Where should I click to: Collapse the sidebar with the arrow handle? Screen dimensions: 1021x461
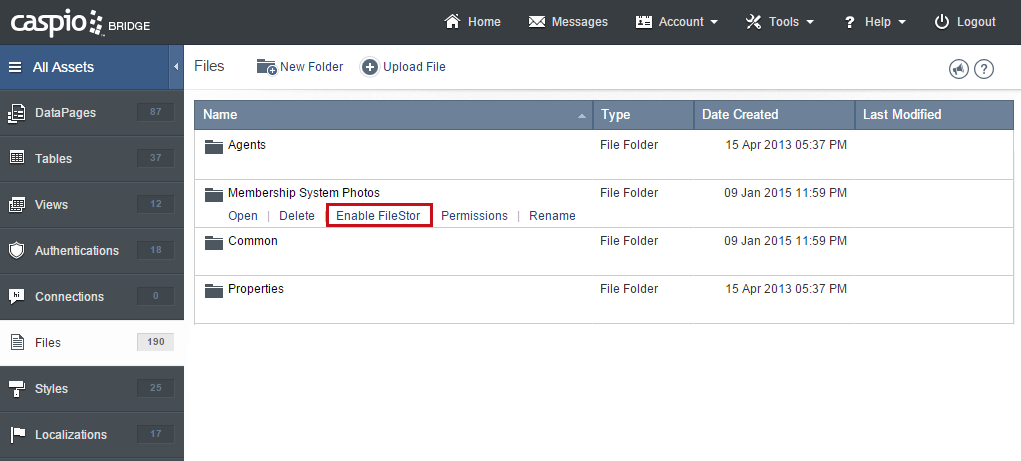pos(176,67)
